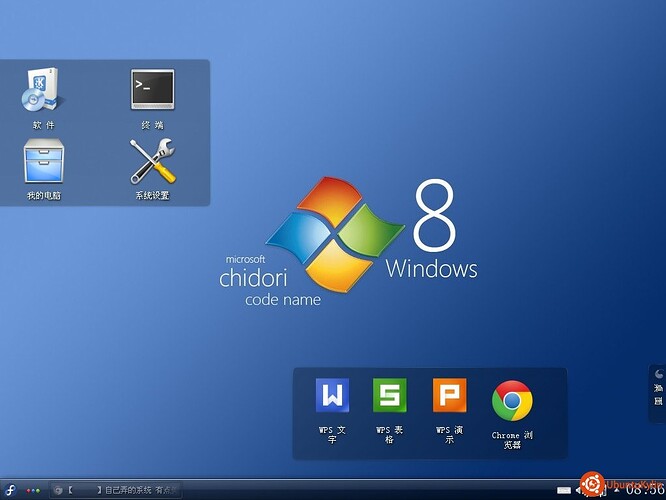
Task: Click the keyboard layout tray icon
Action: coord(564,491)
